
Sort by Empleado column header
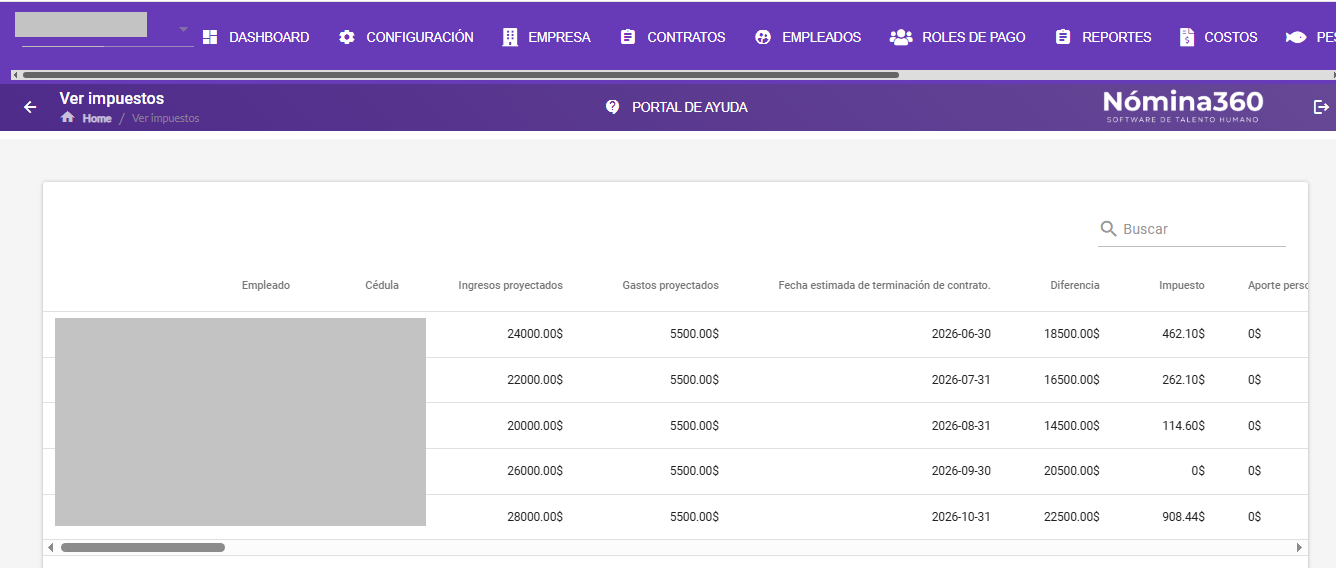(266, 285)
